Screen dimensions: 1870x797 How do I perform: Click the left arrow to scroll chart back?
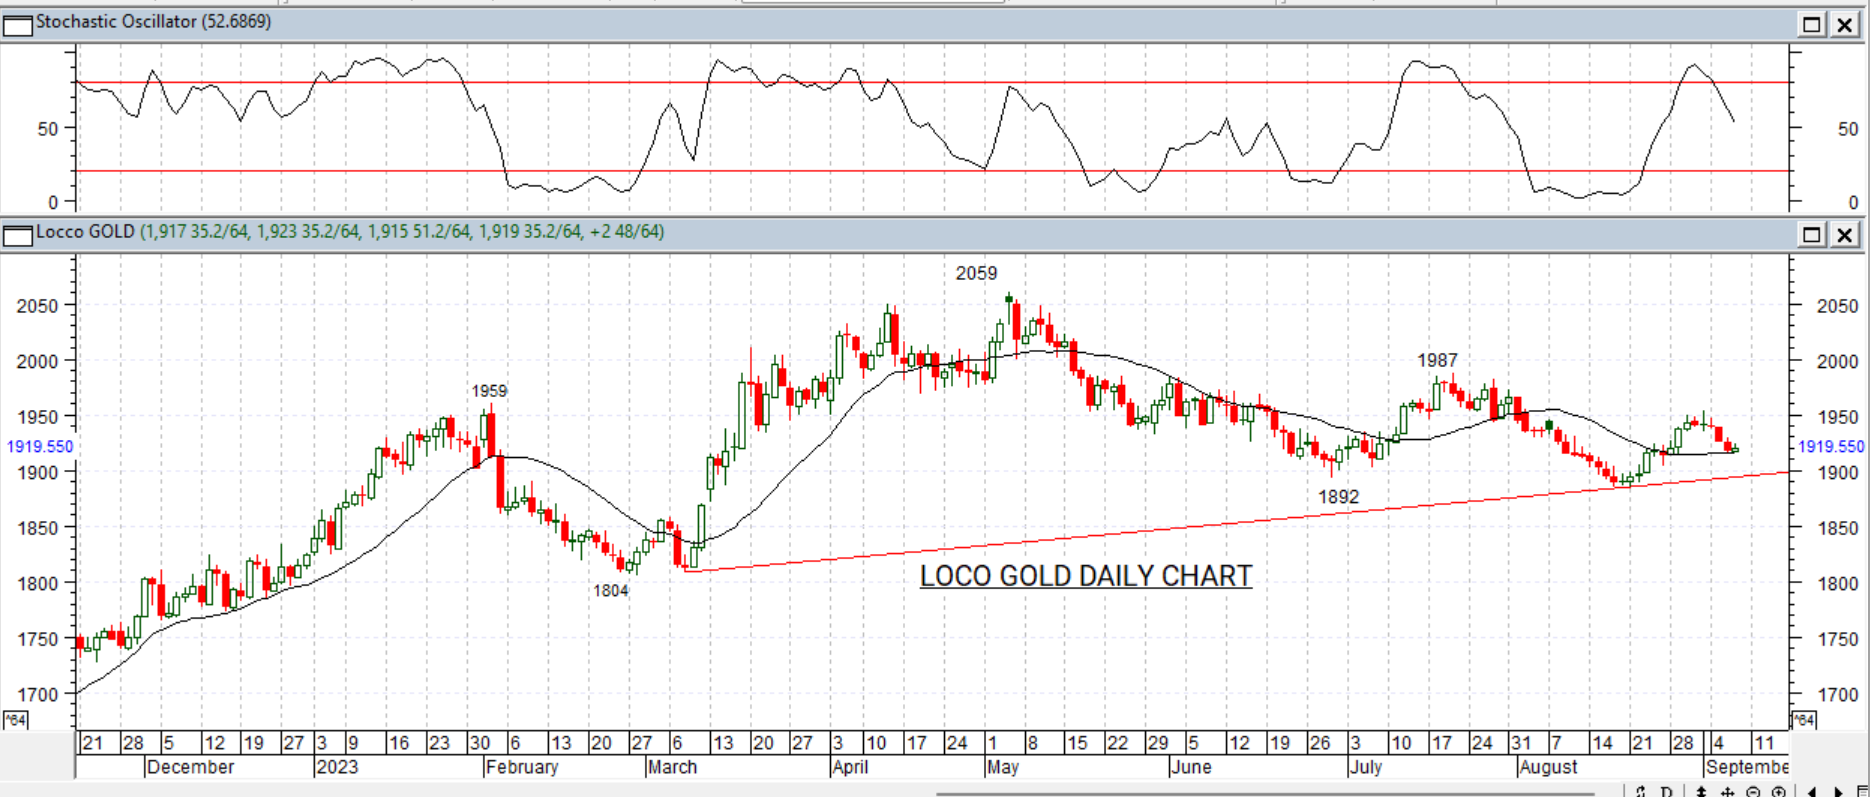1812,791
